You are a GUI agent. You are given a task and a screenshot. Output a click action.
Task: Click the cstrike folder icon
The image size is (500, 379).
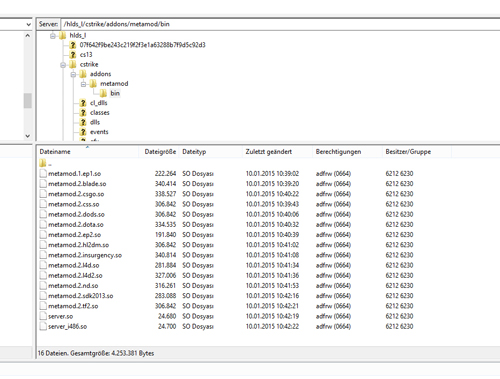pyautogui.click(x=73, y=64)
